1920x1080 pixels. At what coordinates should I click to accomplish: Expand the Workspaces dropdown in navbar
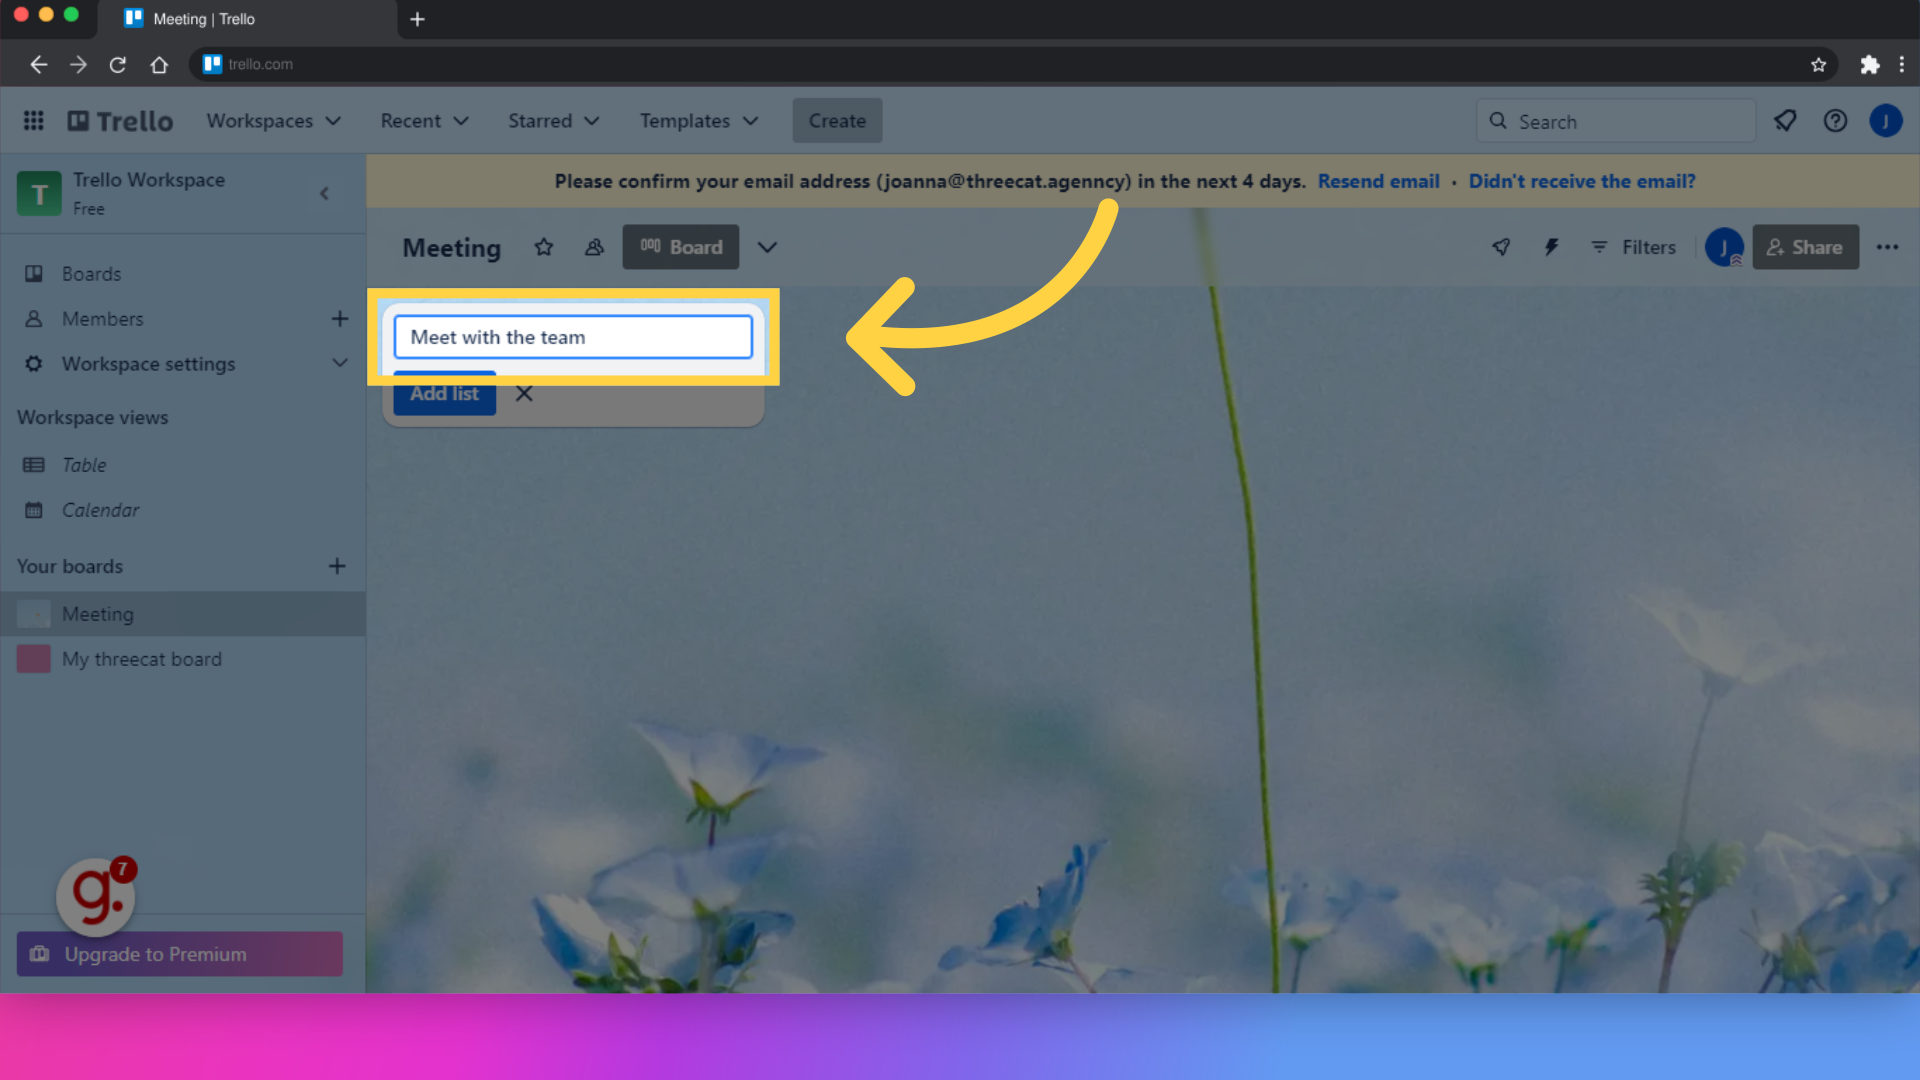(273, 120)
